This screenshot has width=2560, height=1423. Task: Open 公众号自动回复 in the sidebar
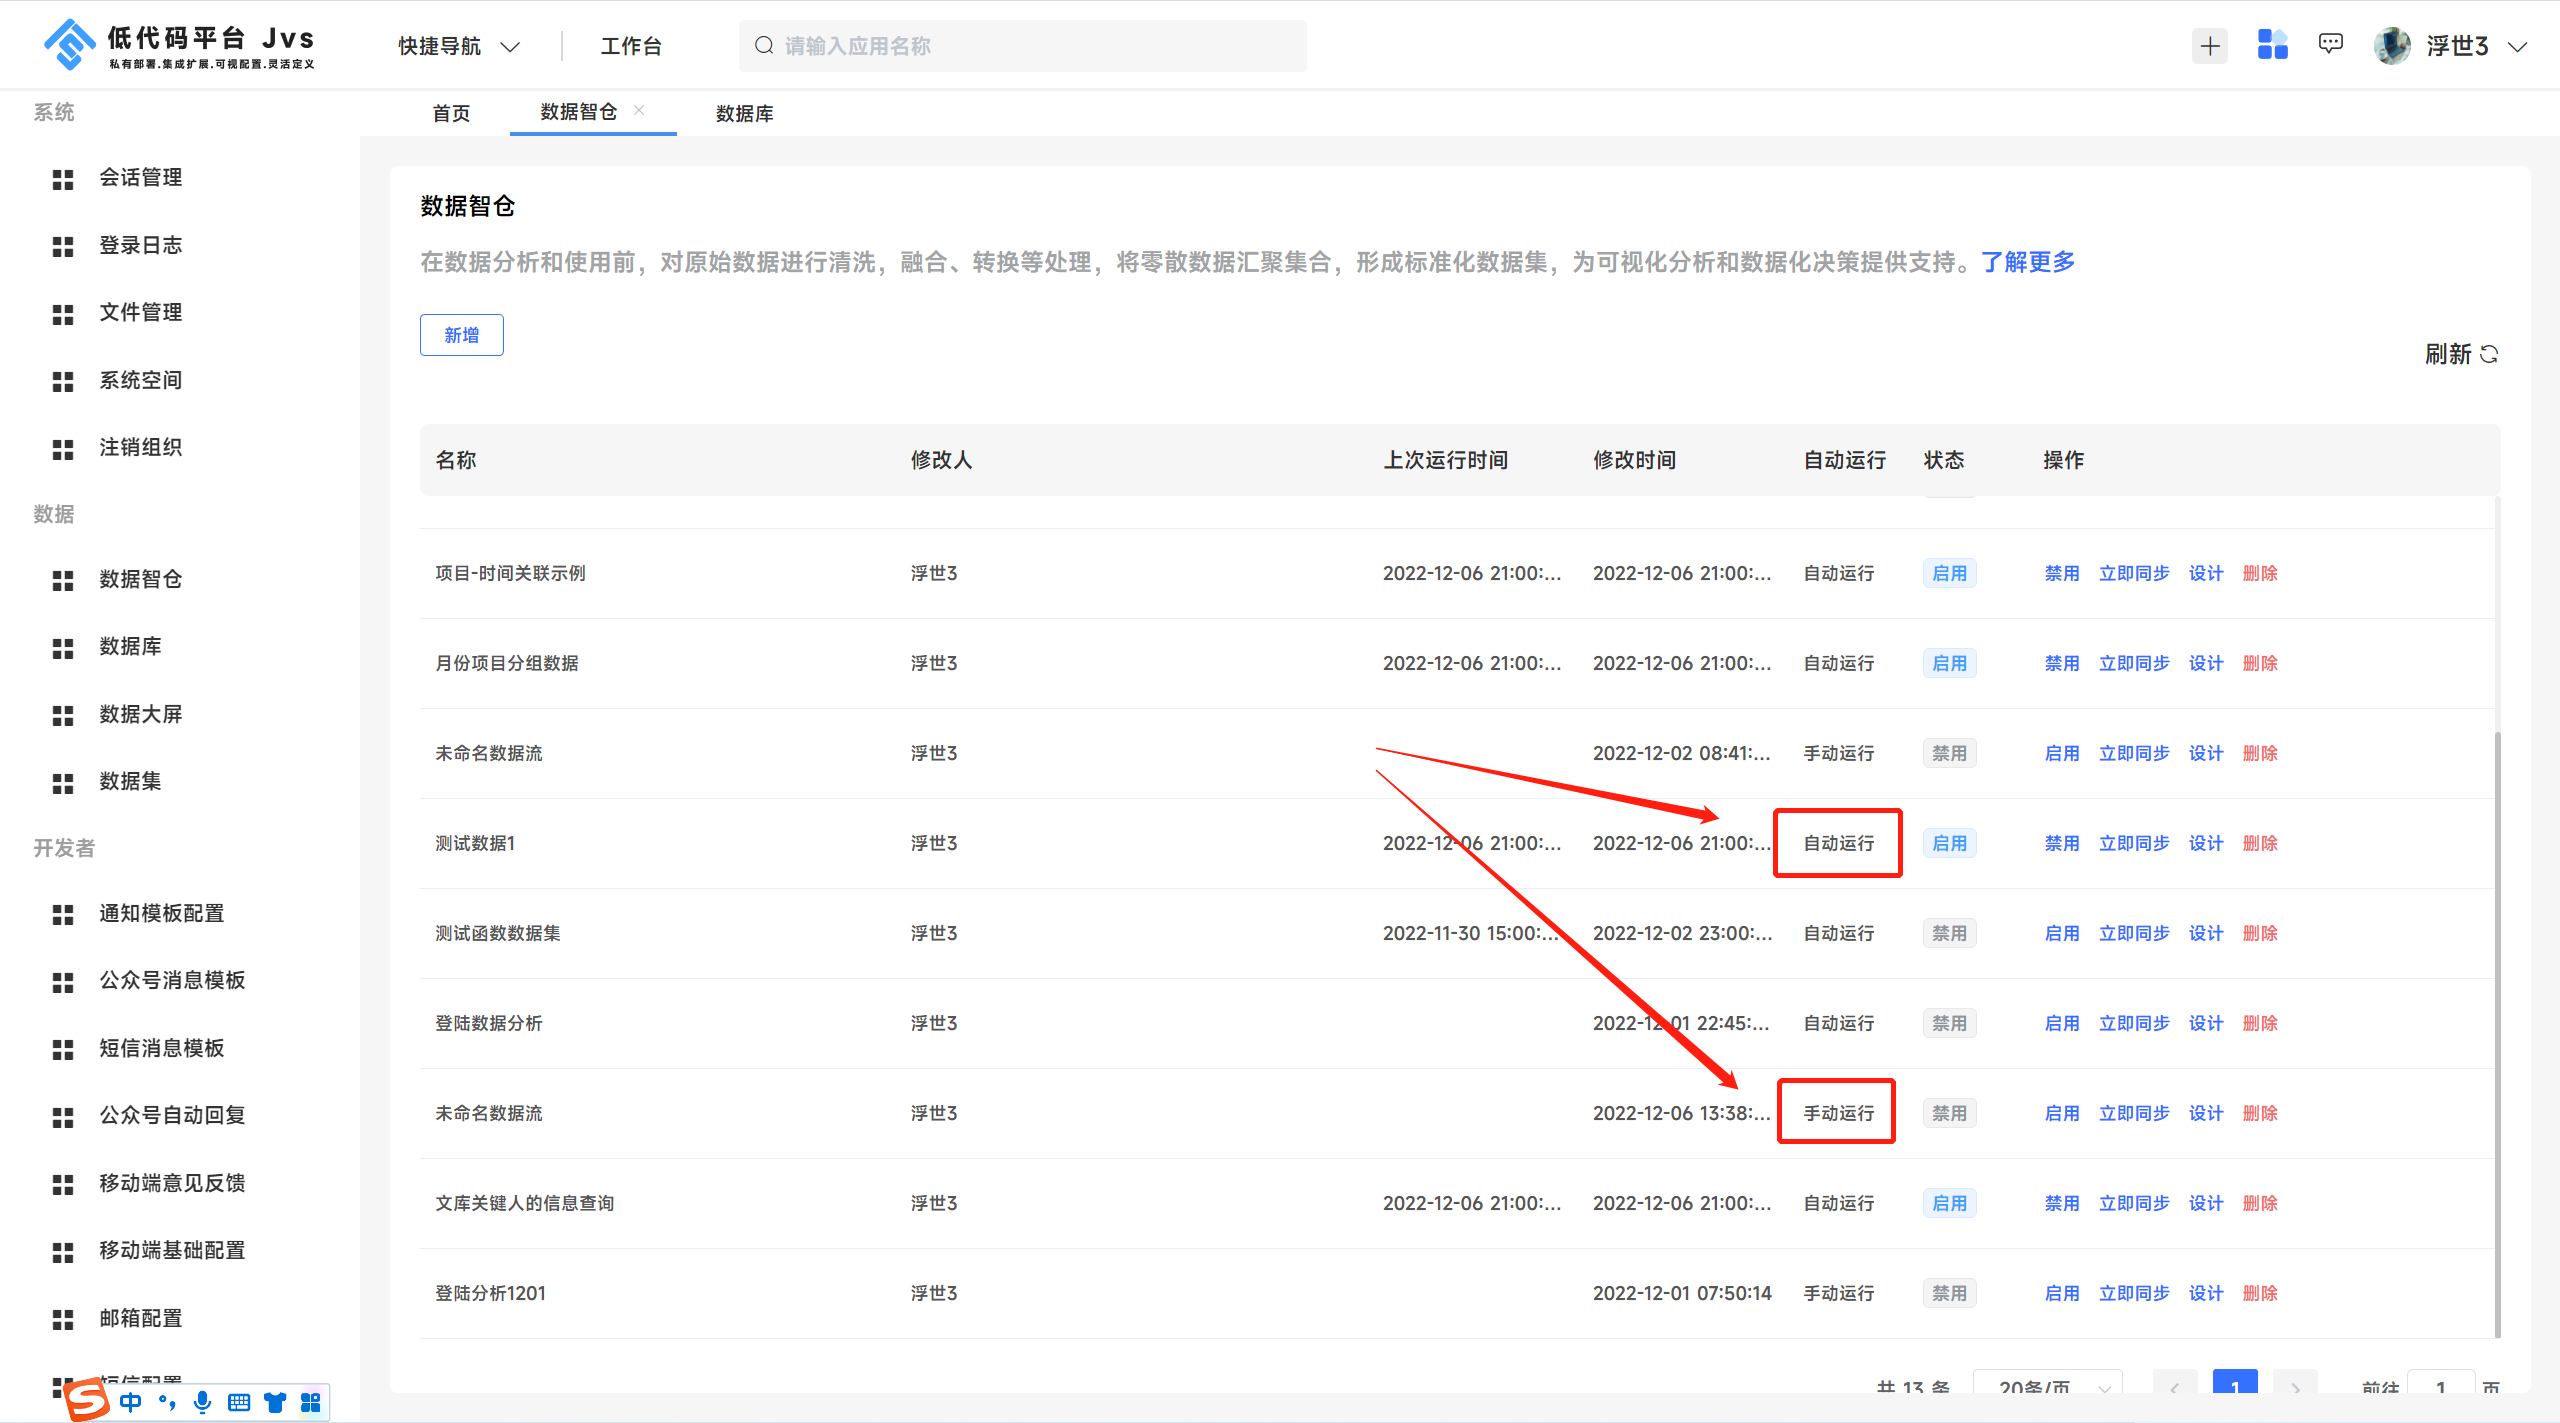pyautogui.click(x=172, y=1115)
